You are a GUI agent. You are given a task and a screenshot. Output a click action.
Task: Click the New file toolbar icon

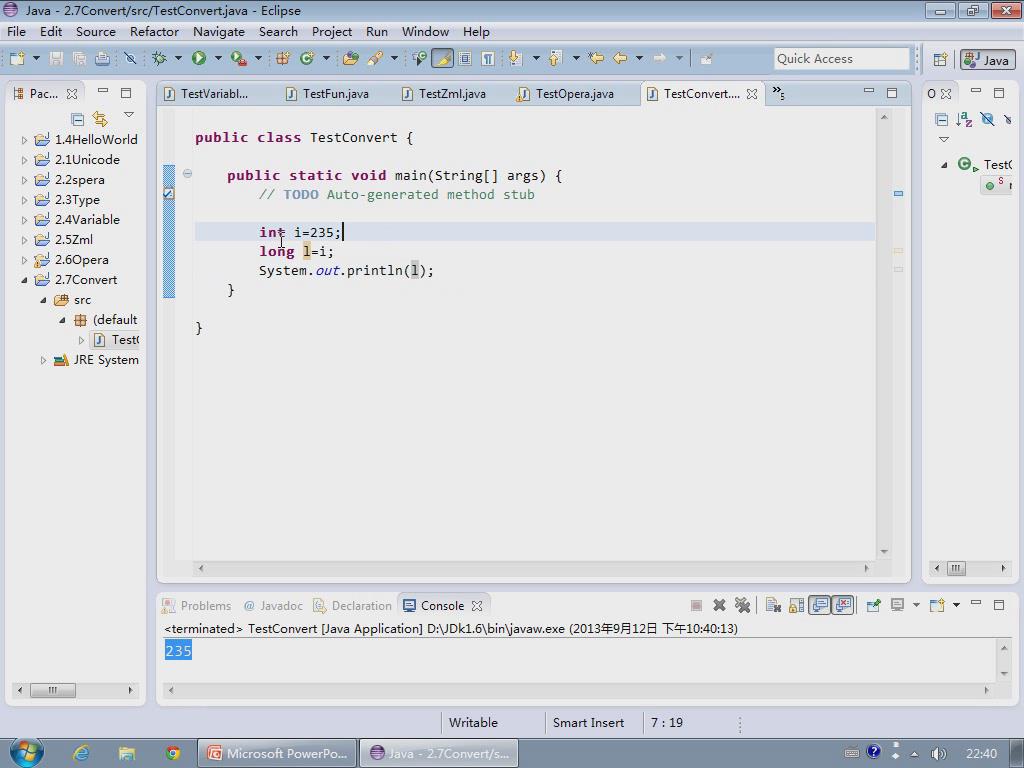[17, 59]
